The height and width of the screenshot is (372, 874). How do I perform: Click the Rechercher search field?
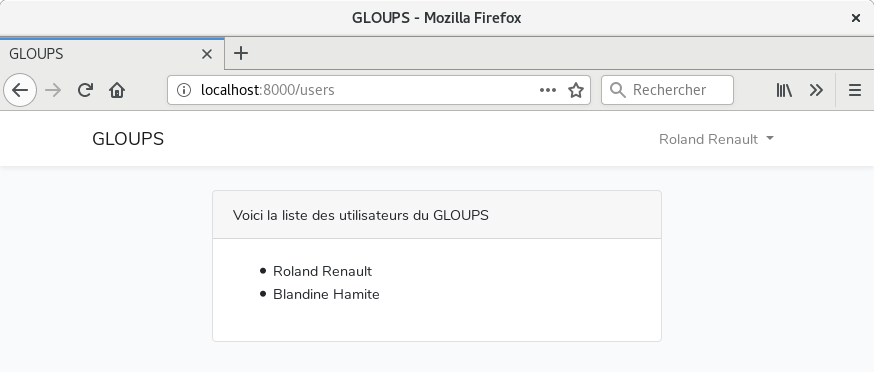click(x=667, y=90)
